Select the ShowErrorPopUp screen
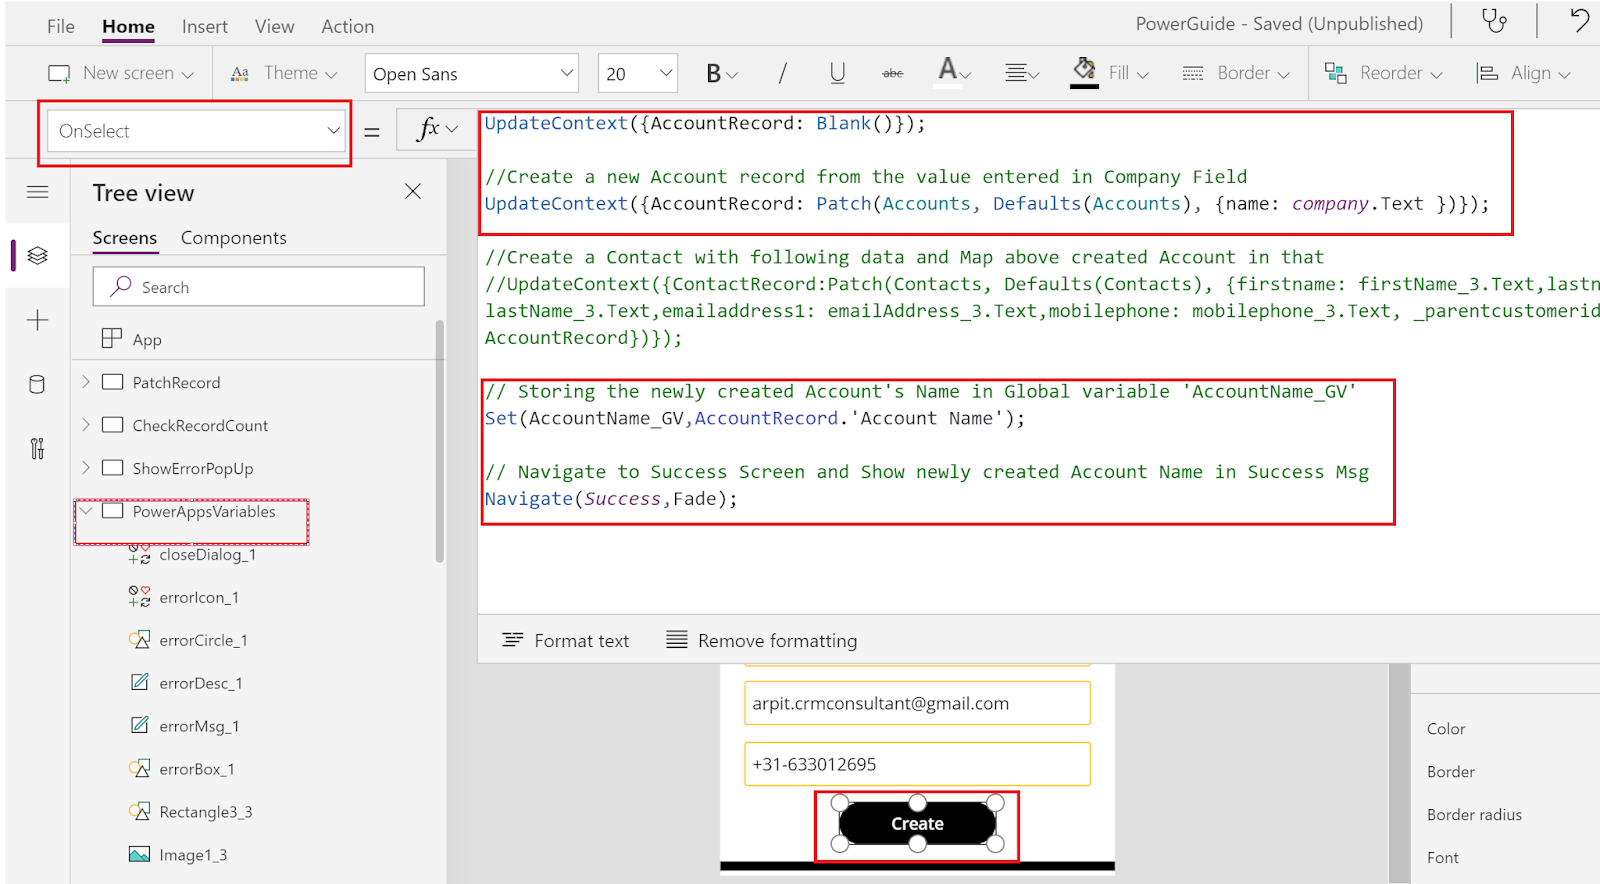 point(193,469)
